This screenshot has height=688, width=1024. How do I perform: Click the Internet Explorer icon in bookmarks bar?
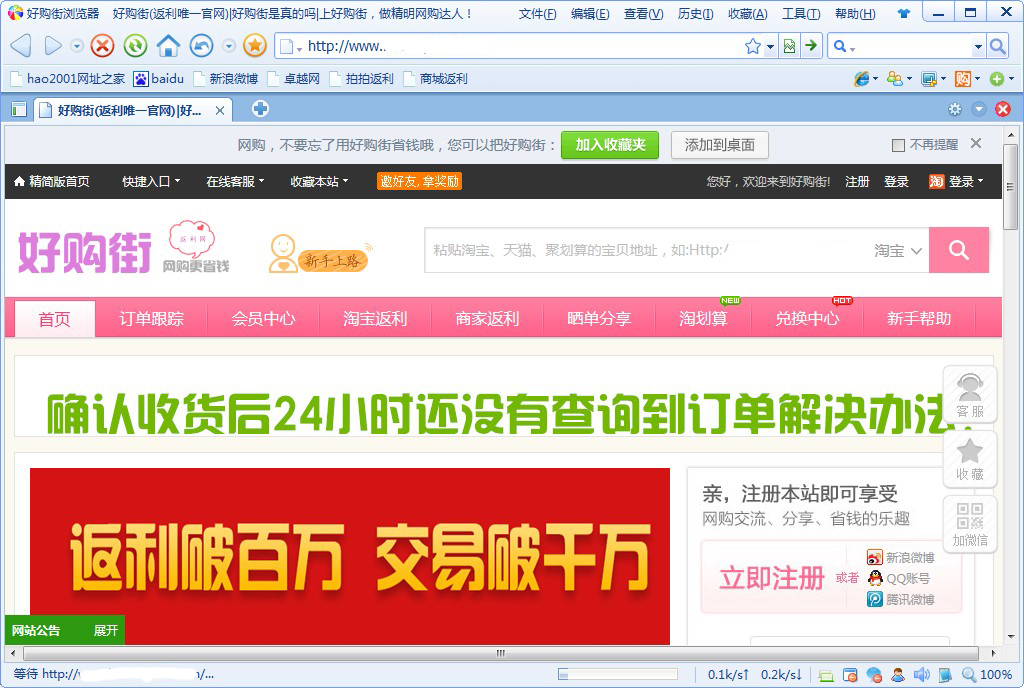click(x=861, y=79)
